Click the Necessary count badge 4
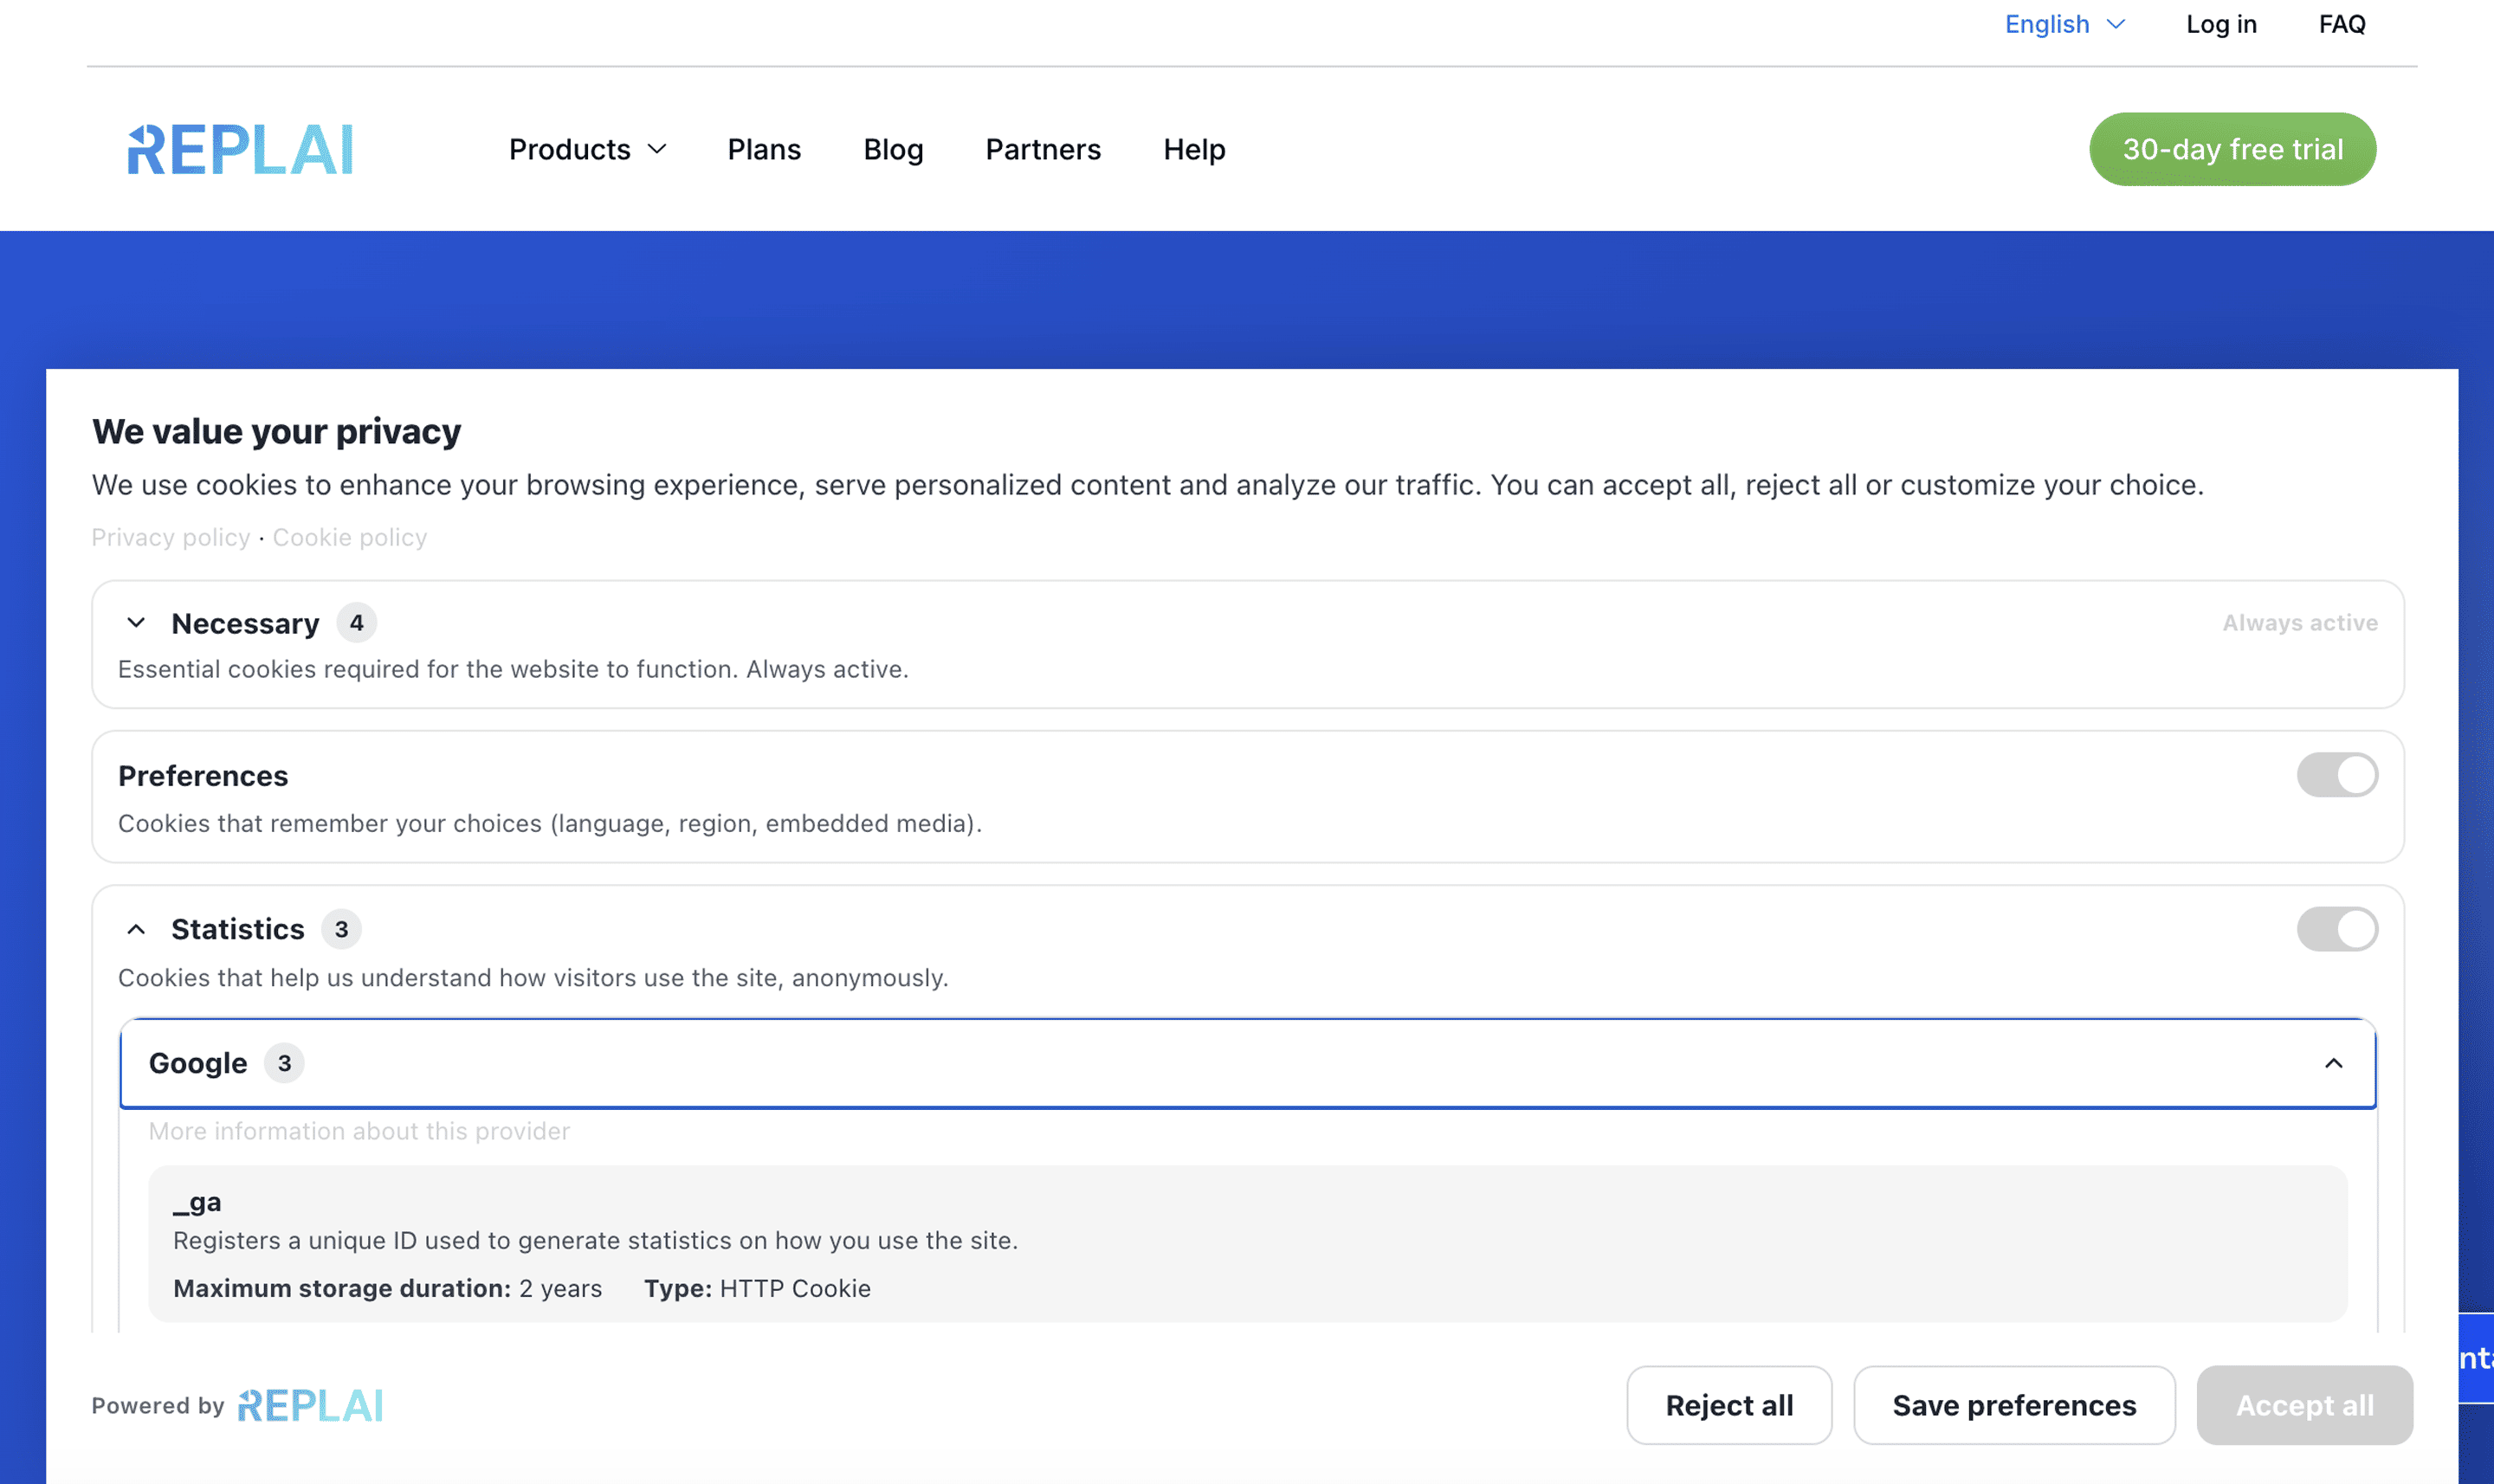The height and width of the screenshot is (1484, 2494). pos(356,623)
